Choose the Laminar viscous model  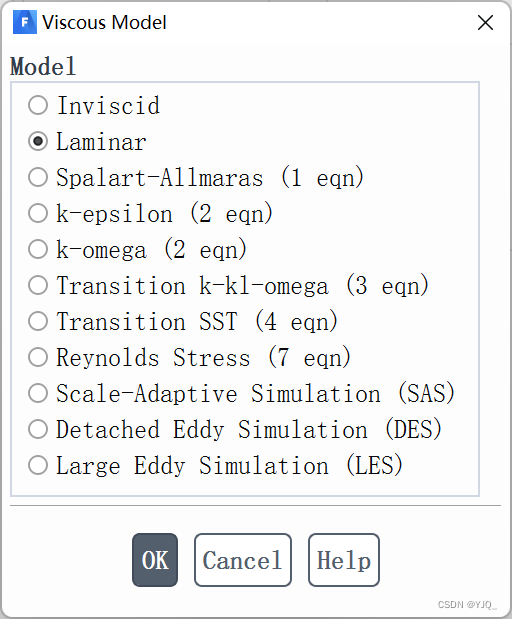click(38, 141)
